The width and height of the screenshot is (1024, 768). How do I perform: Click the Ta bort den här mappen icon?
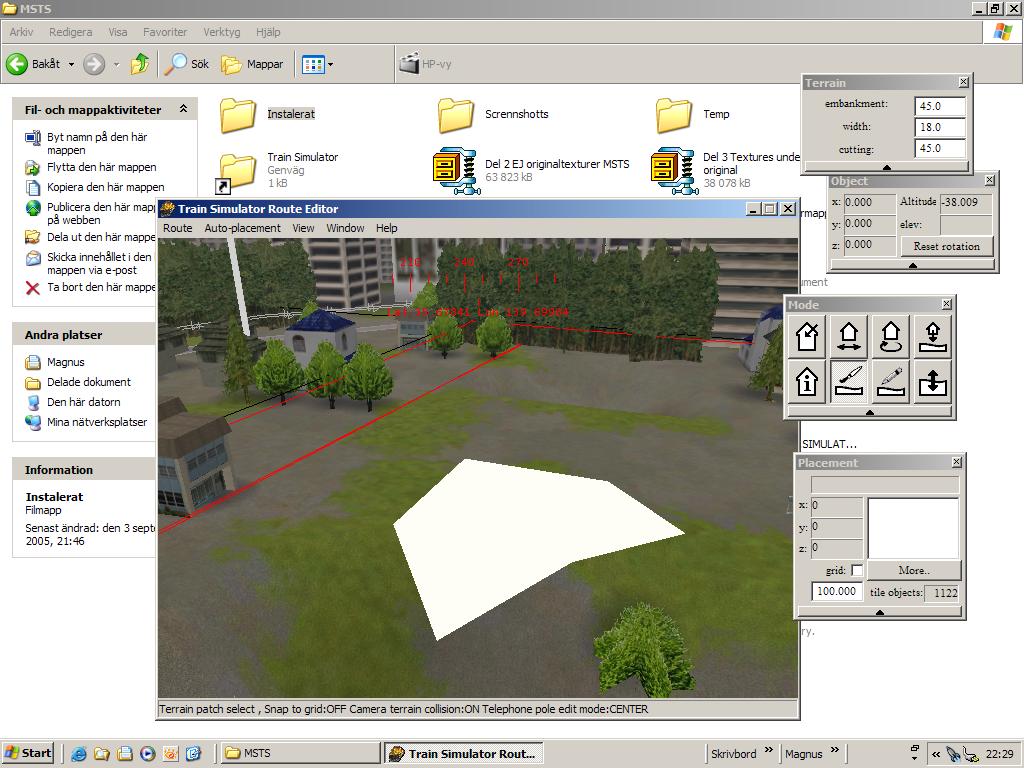point(33,287)
